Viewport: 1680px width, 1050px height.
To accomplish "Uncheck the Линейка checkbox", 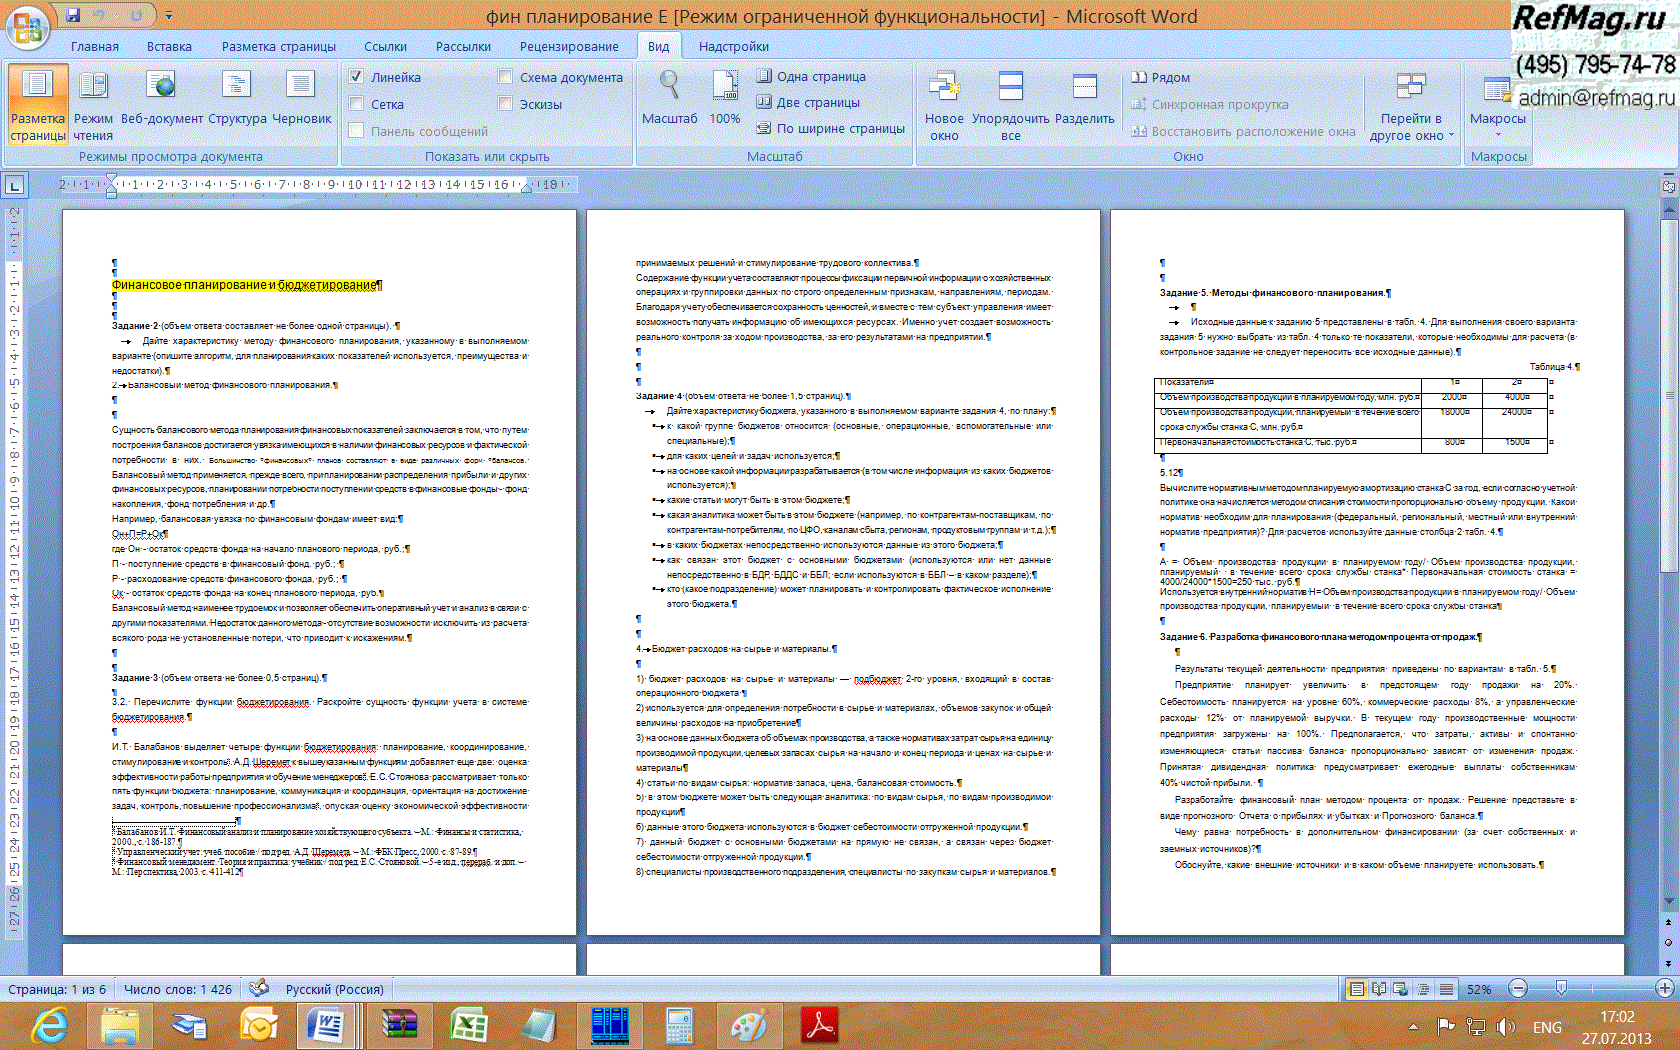I will (x=356, y=77).
